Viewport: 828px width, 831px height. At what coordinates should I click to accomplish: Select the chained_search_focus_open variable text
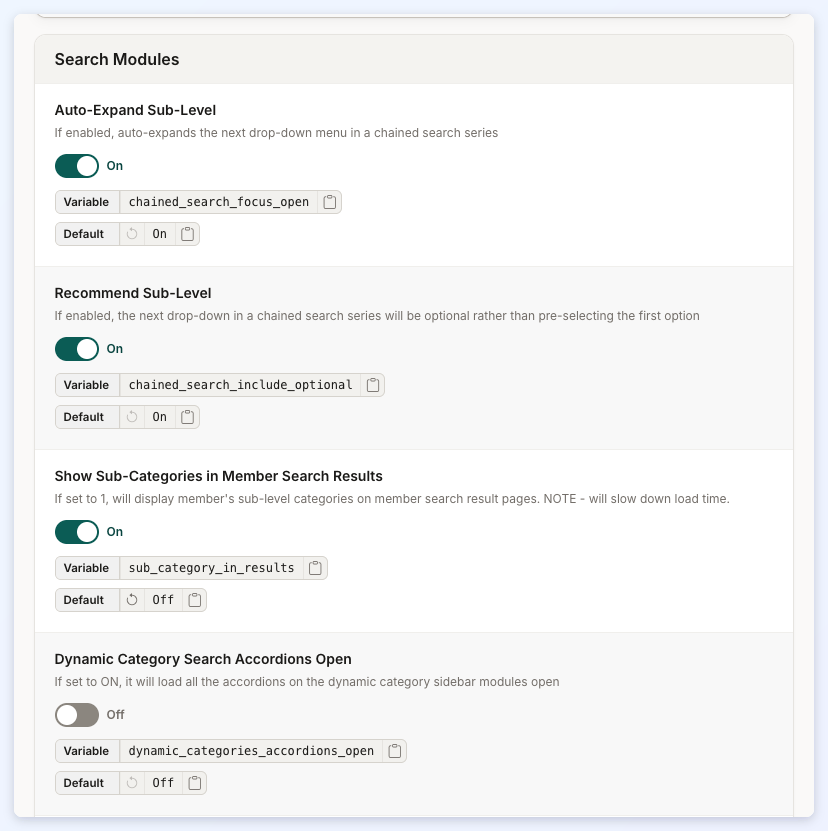218,202
